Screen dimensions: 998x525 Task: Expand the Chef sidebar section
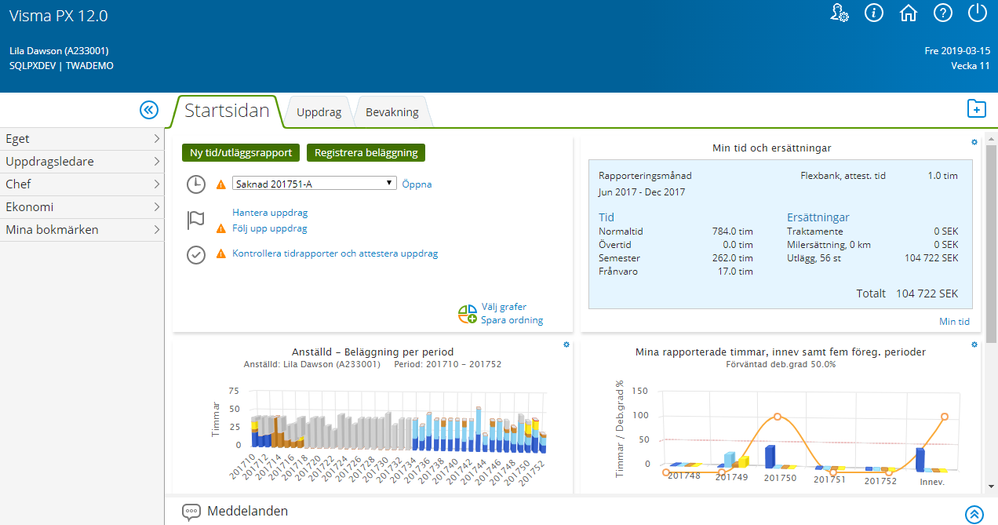coord(82,184)
